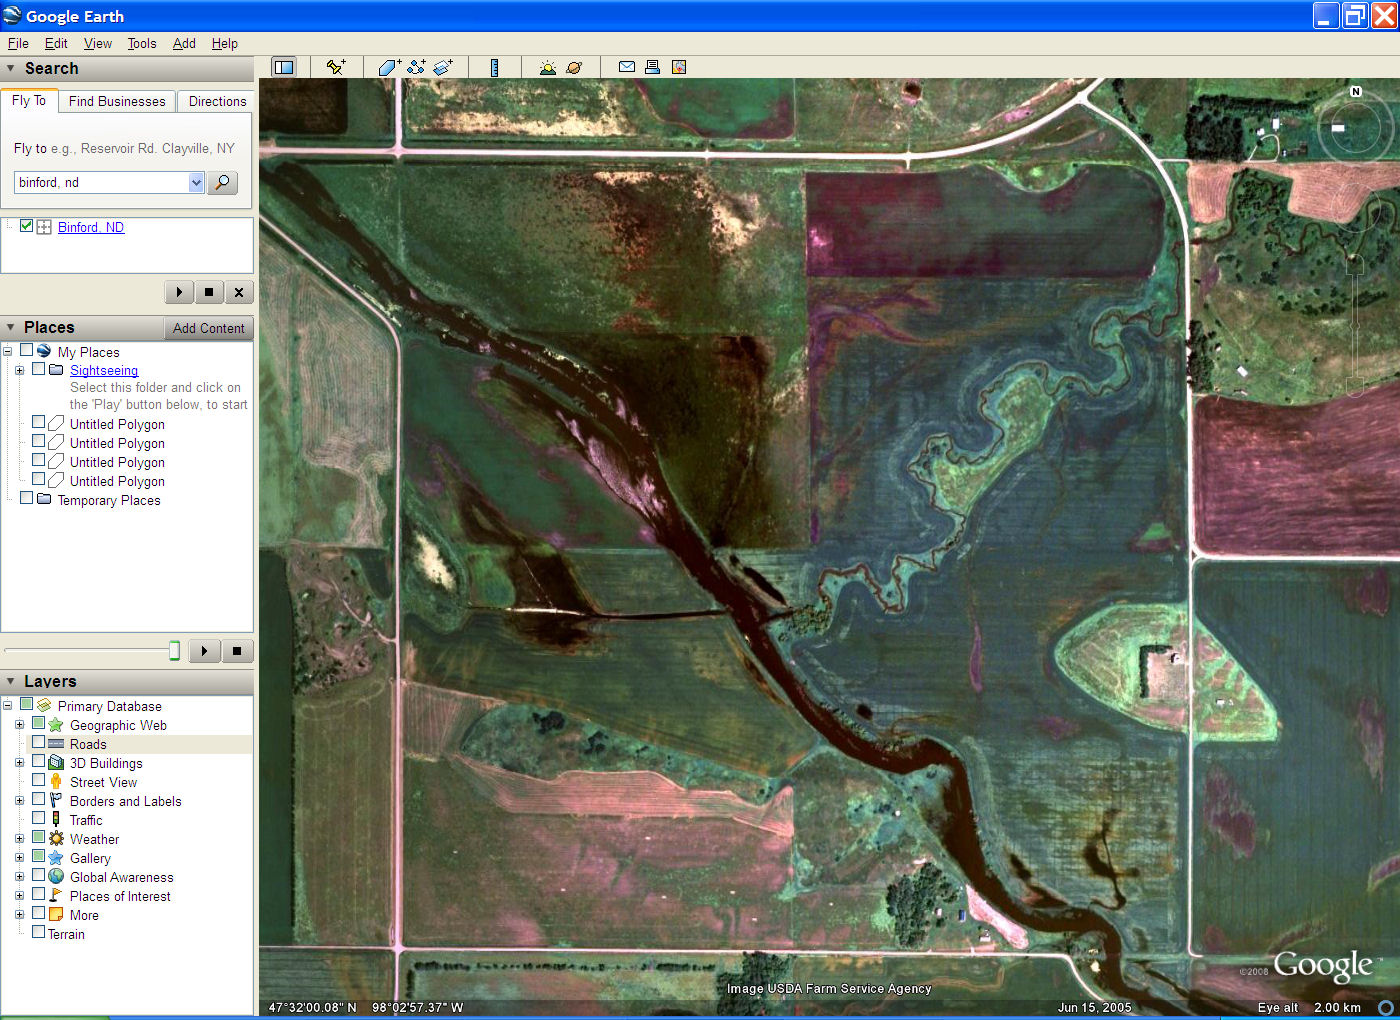Collapse the Search panel triangle
Viewport: 1400px width, 1020px height.
(x=11, y=69)
